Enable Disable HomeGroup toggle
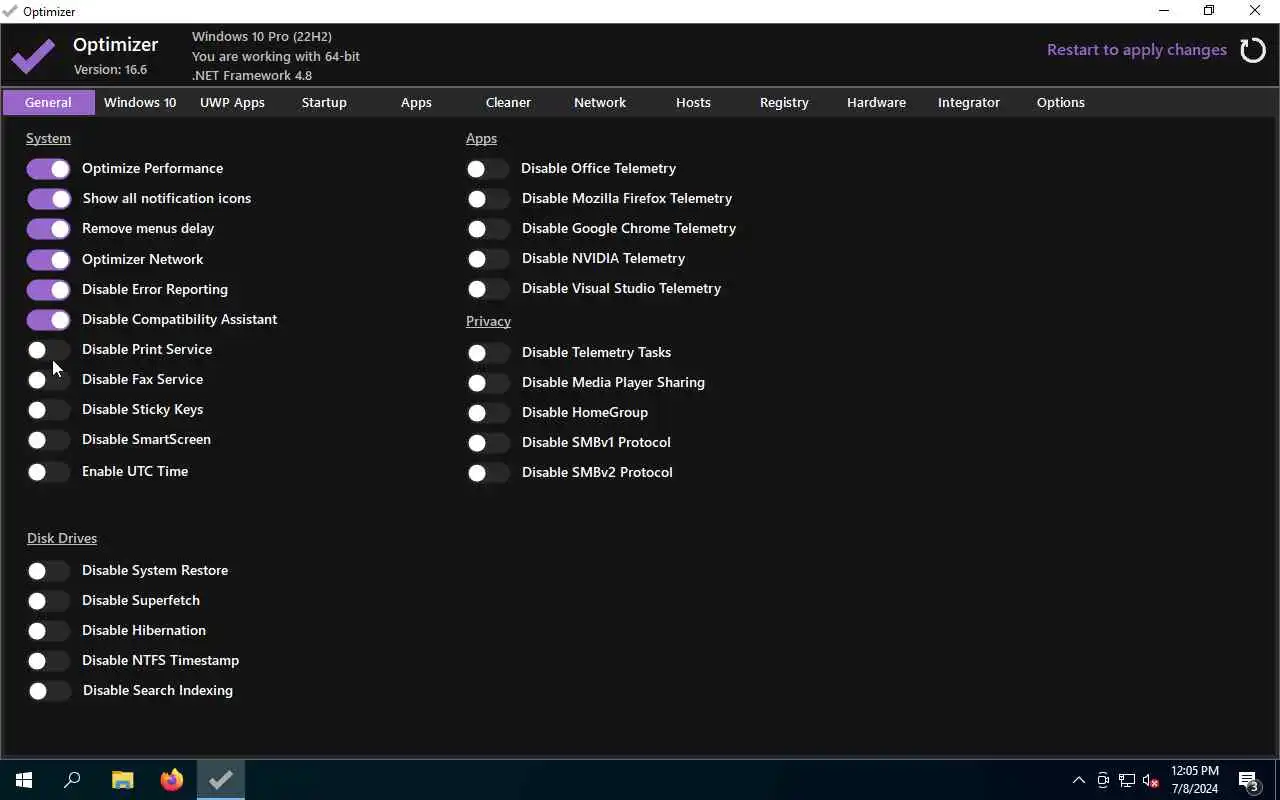1280x800 pixels. tap(488, 413)
